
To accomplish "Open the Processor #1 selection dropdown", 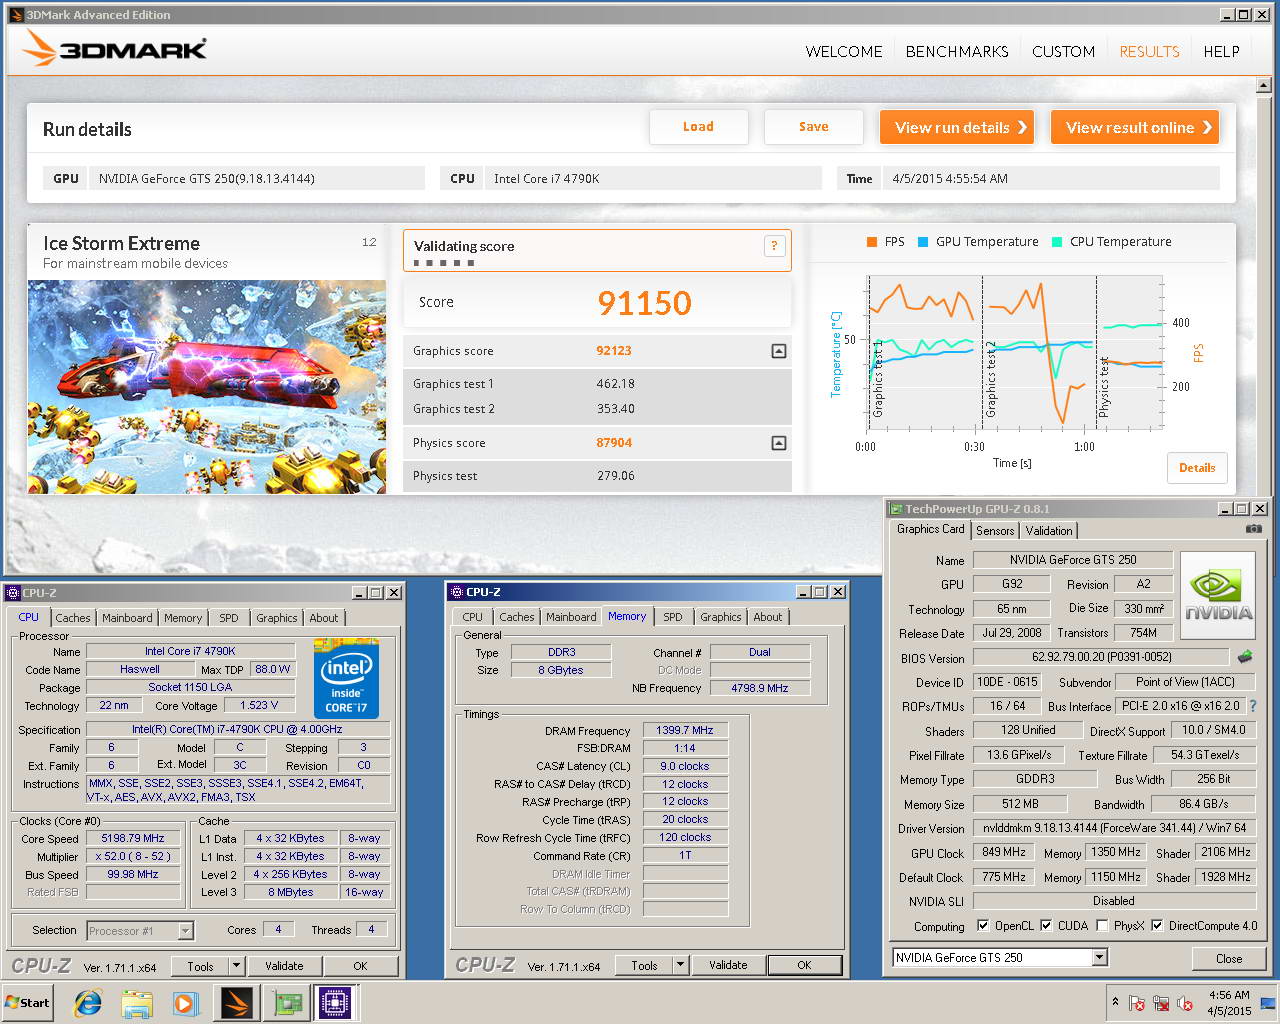I will [x=185, y=931].
